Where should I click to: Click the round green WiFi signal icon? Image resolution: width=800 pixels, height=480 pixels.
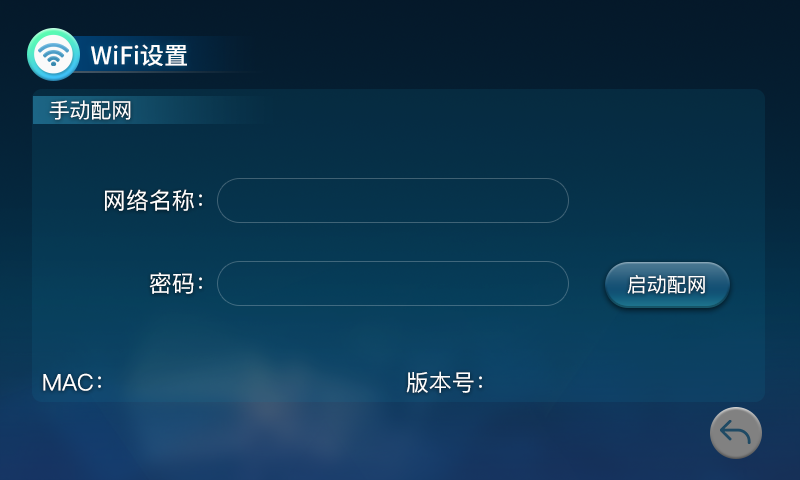(53, 54)
